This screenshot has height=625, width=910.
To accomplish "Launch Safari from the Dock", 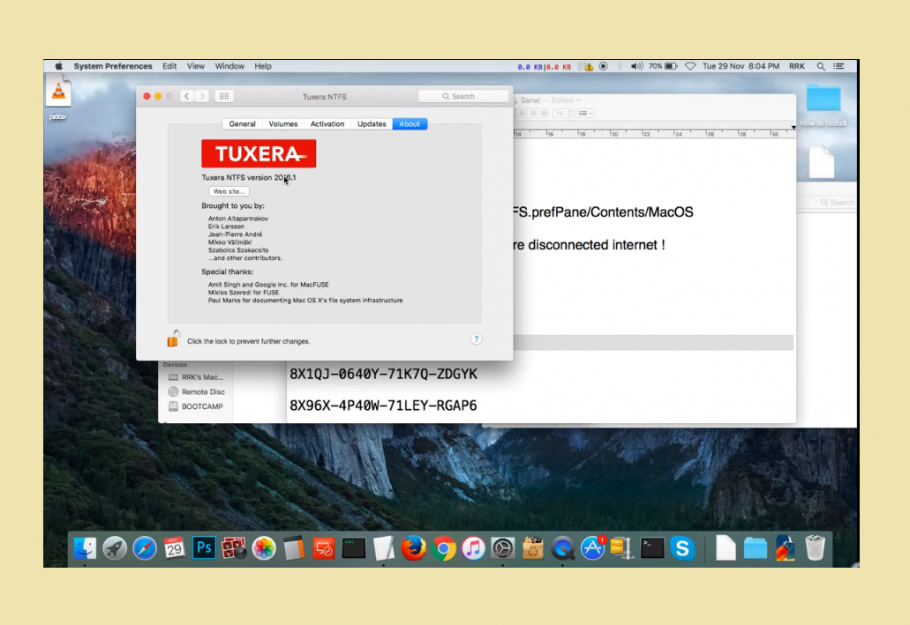I will [x=145, y=548].
